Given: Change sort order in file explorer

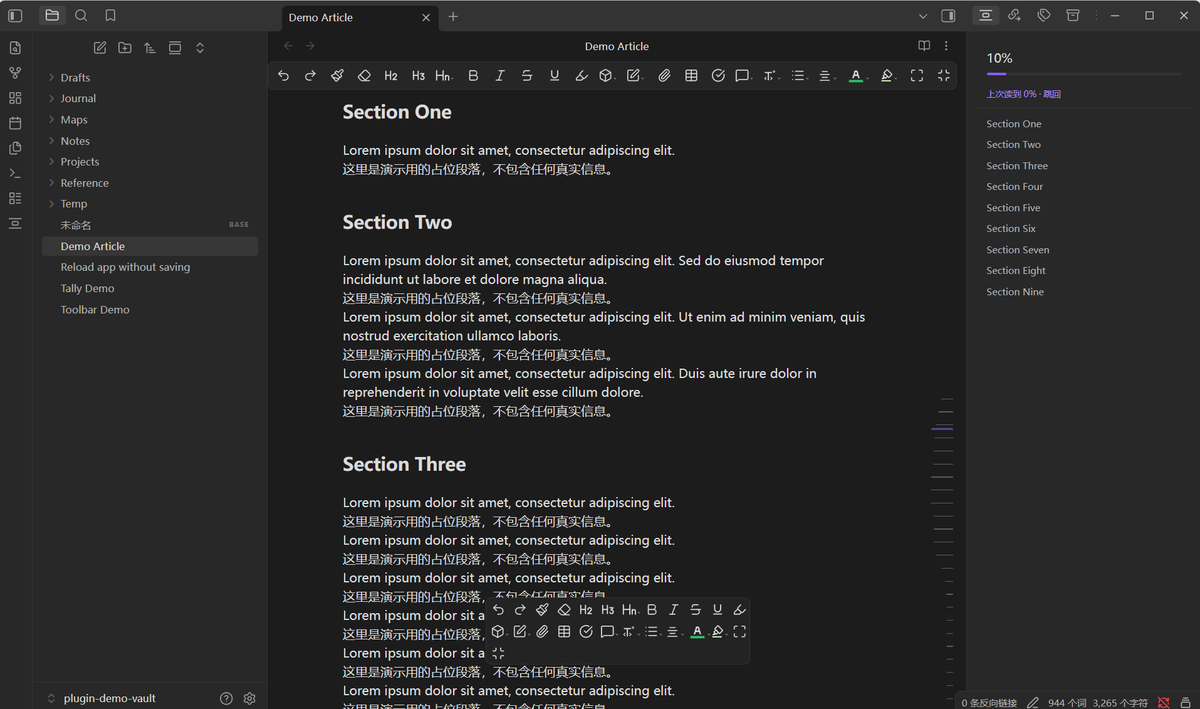Looking at the screenshot, I should pyautogui.click(x=149, y=48).
